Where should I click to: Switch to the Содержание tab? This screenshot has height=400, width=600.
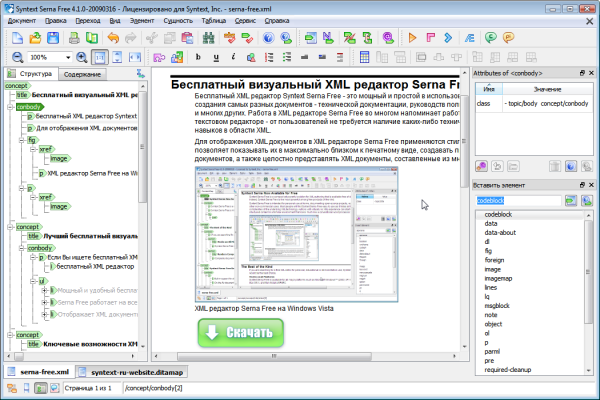click(x=82, y=74)
